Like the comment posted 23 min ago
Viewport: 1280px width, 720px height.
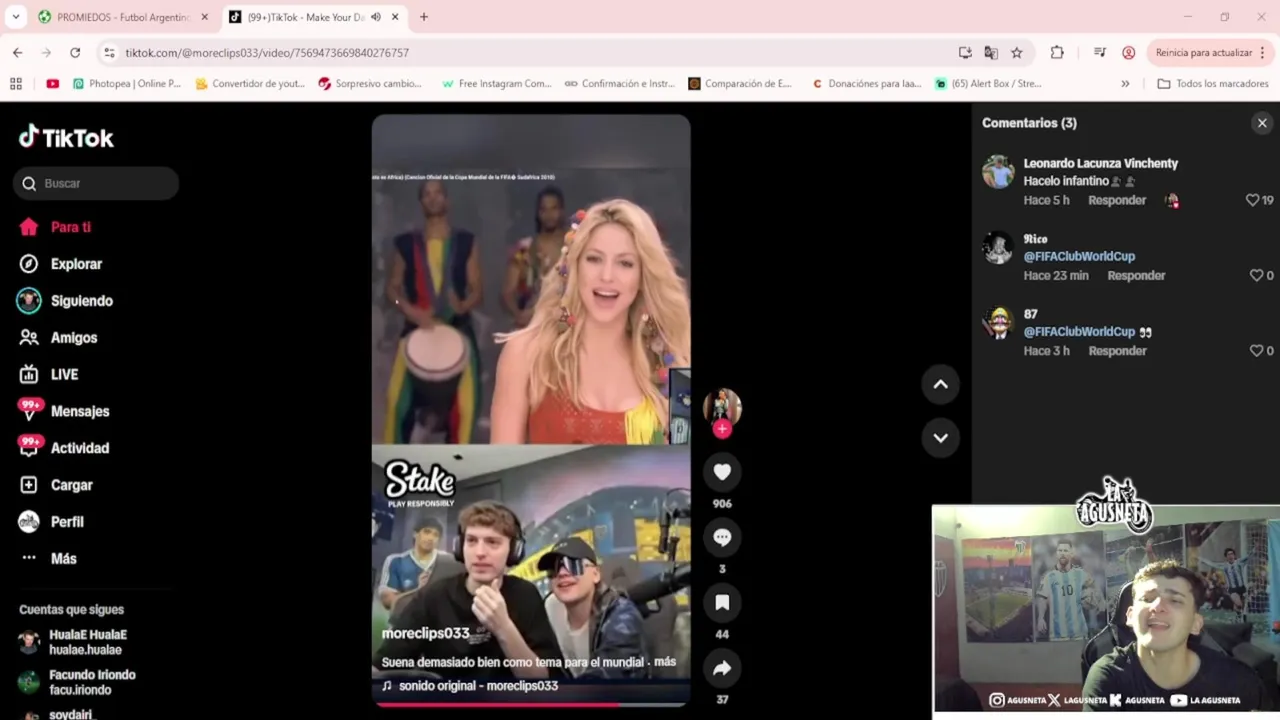[1256, 275]
